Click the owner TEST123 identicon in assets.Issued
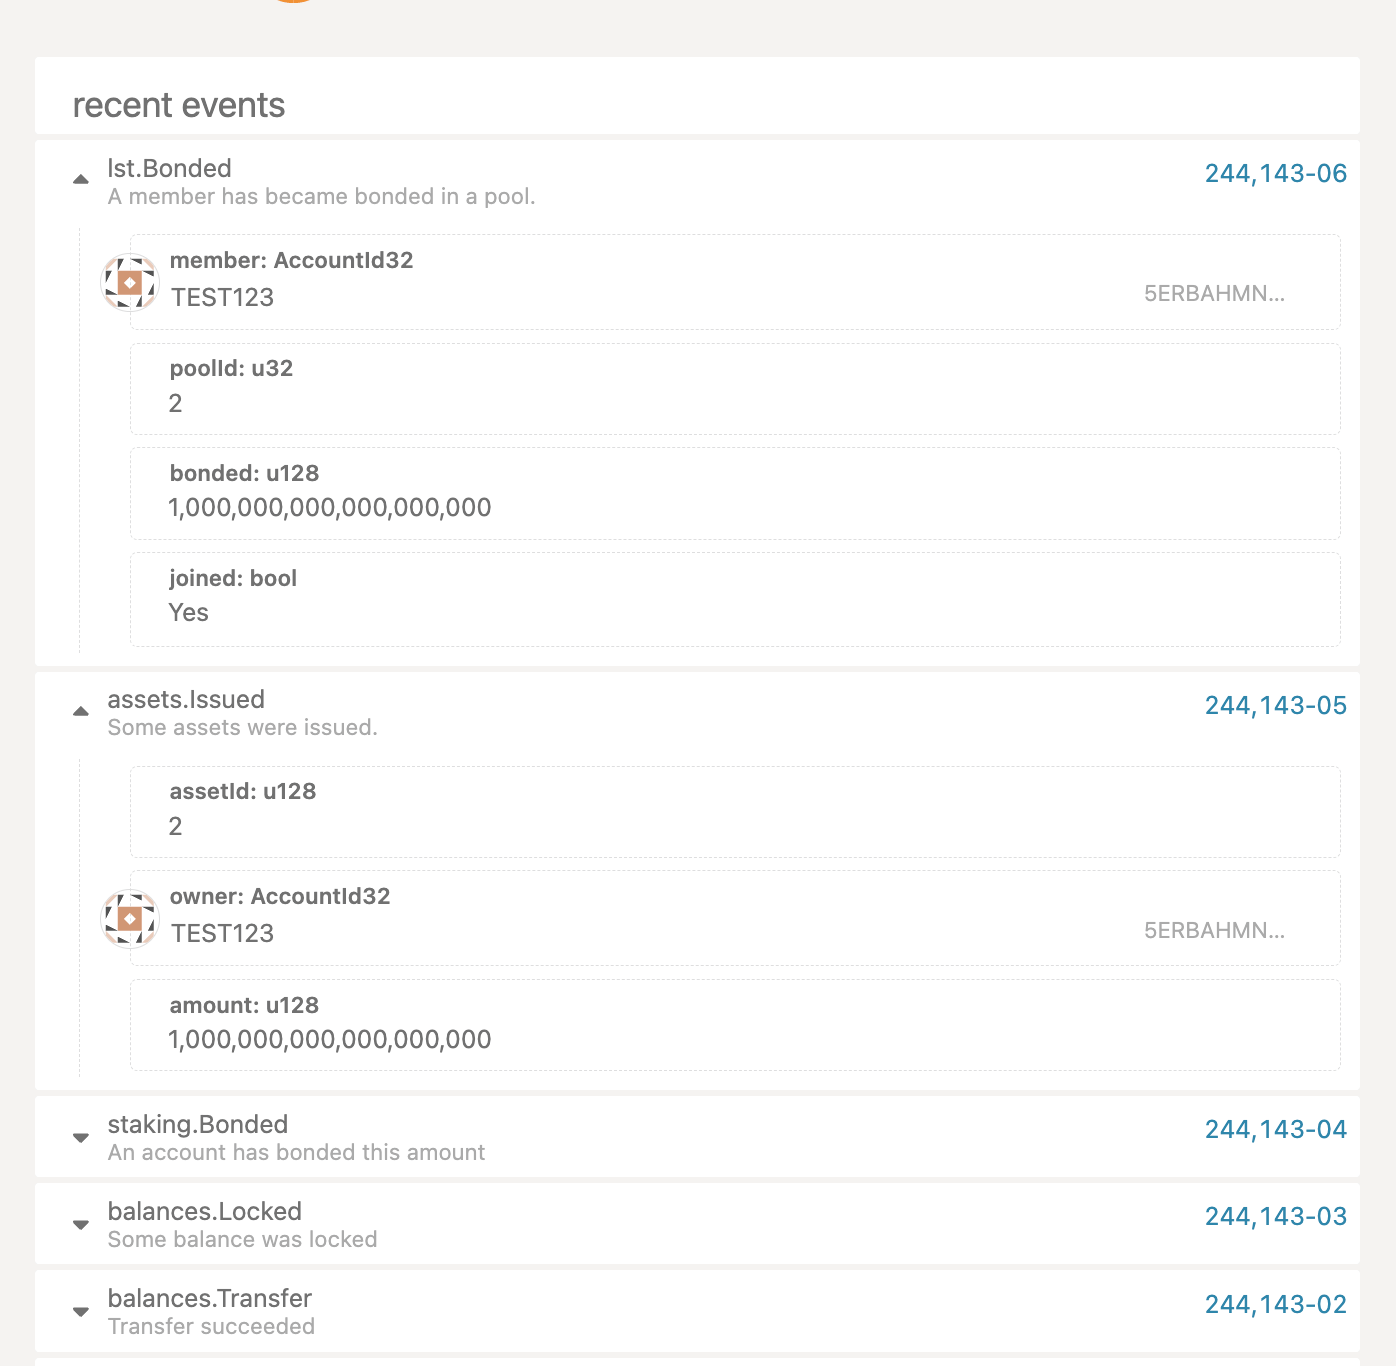 129,918
